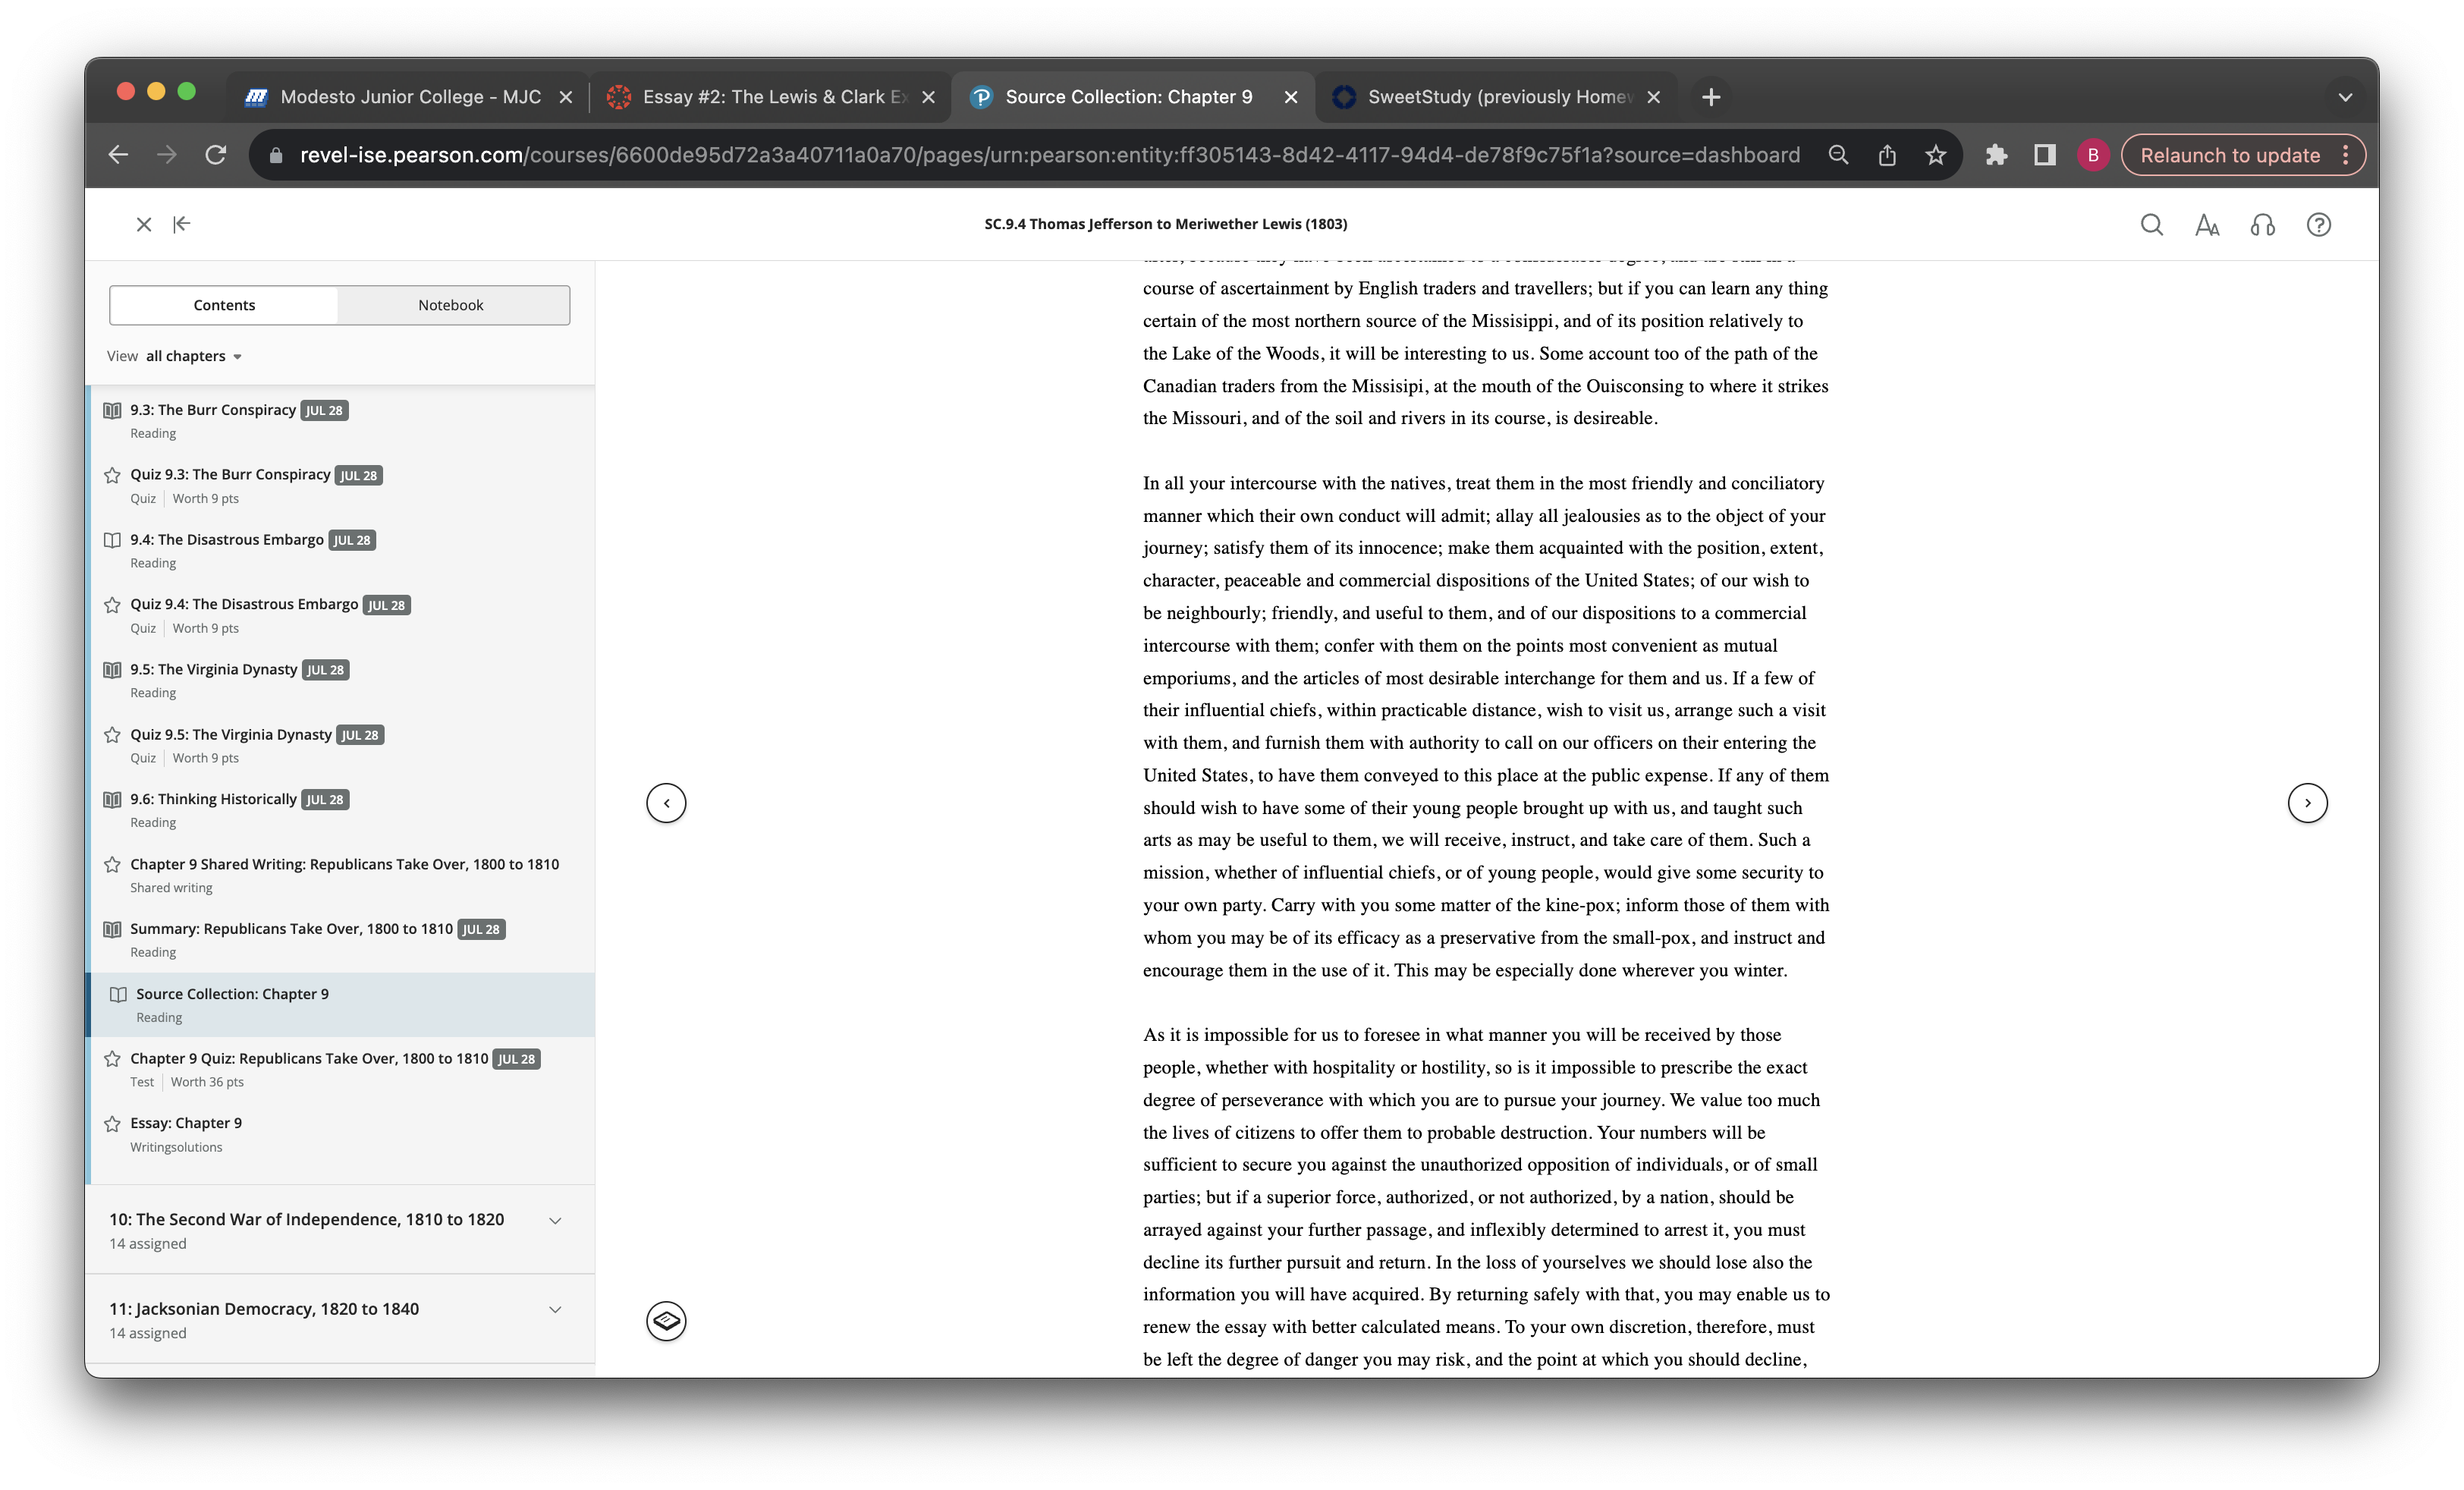Click the browser back arrow

[118, 155]
